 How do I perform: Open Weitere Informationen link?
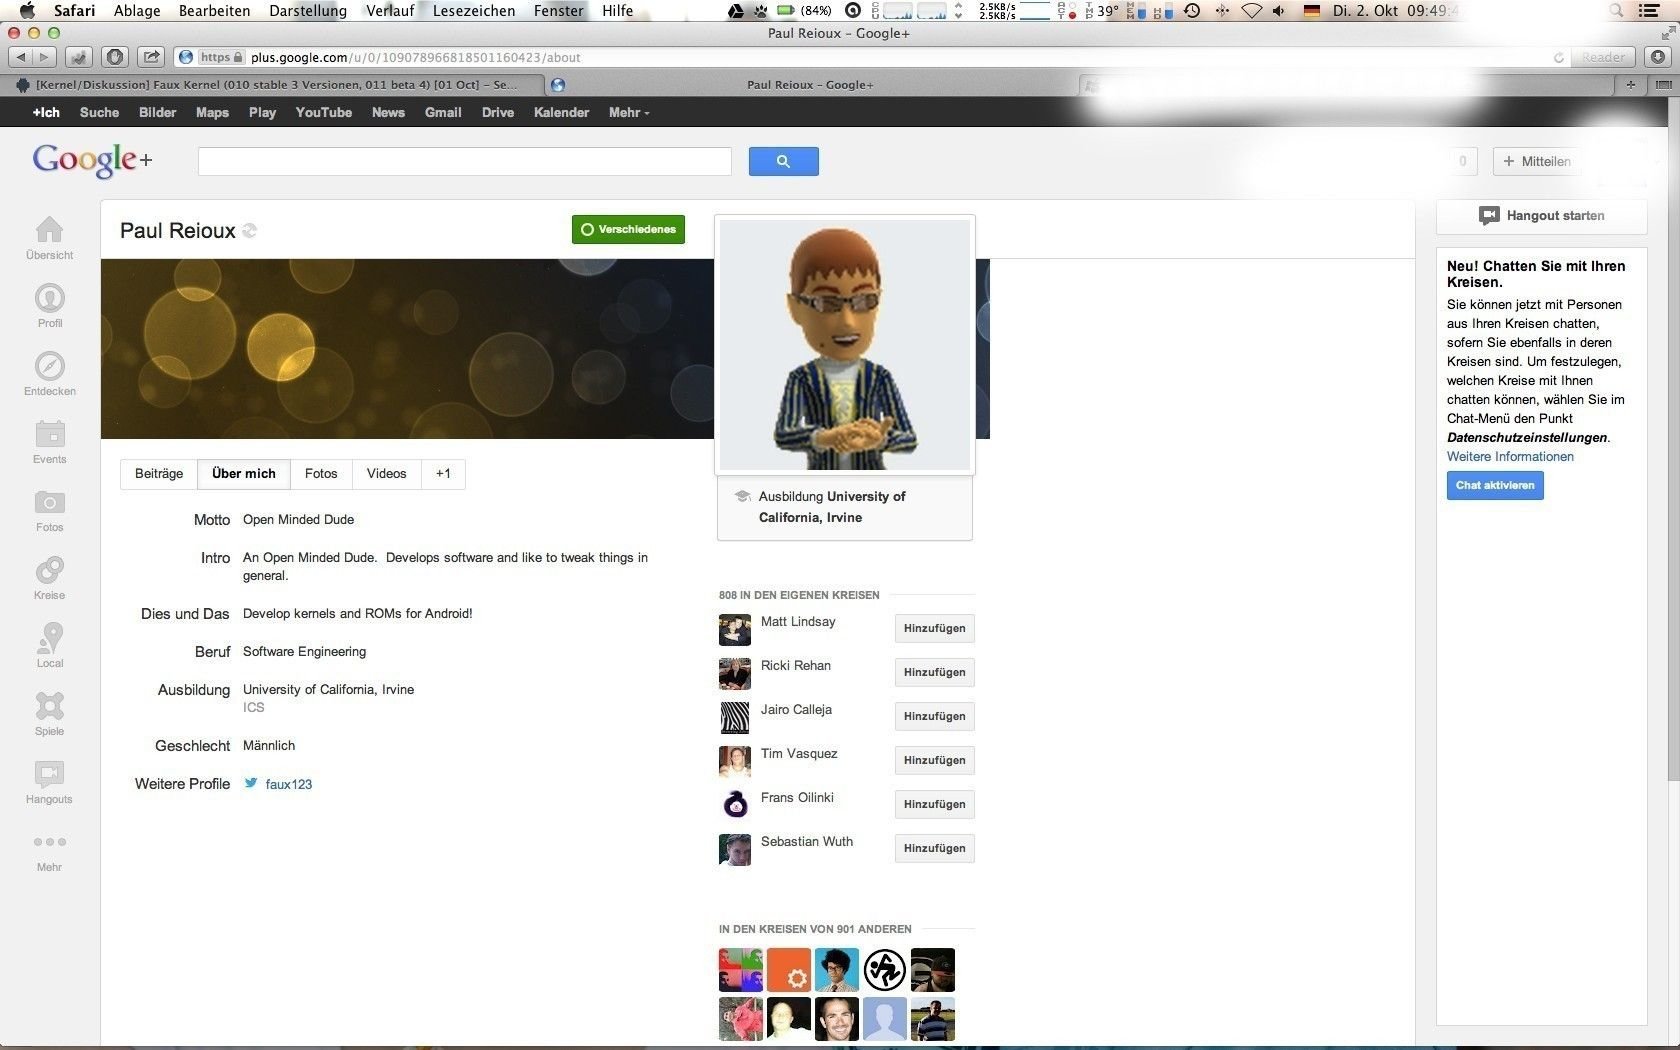[1510, 456]
